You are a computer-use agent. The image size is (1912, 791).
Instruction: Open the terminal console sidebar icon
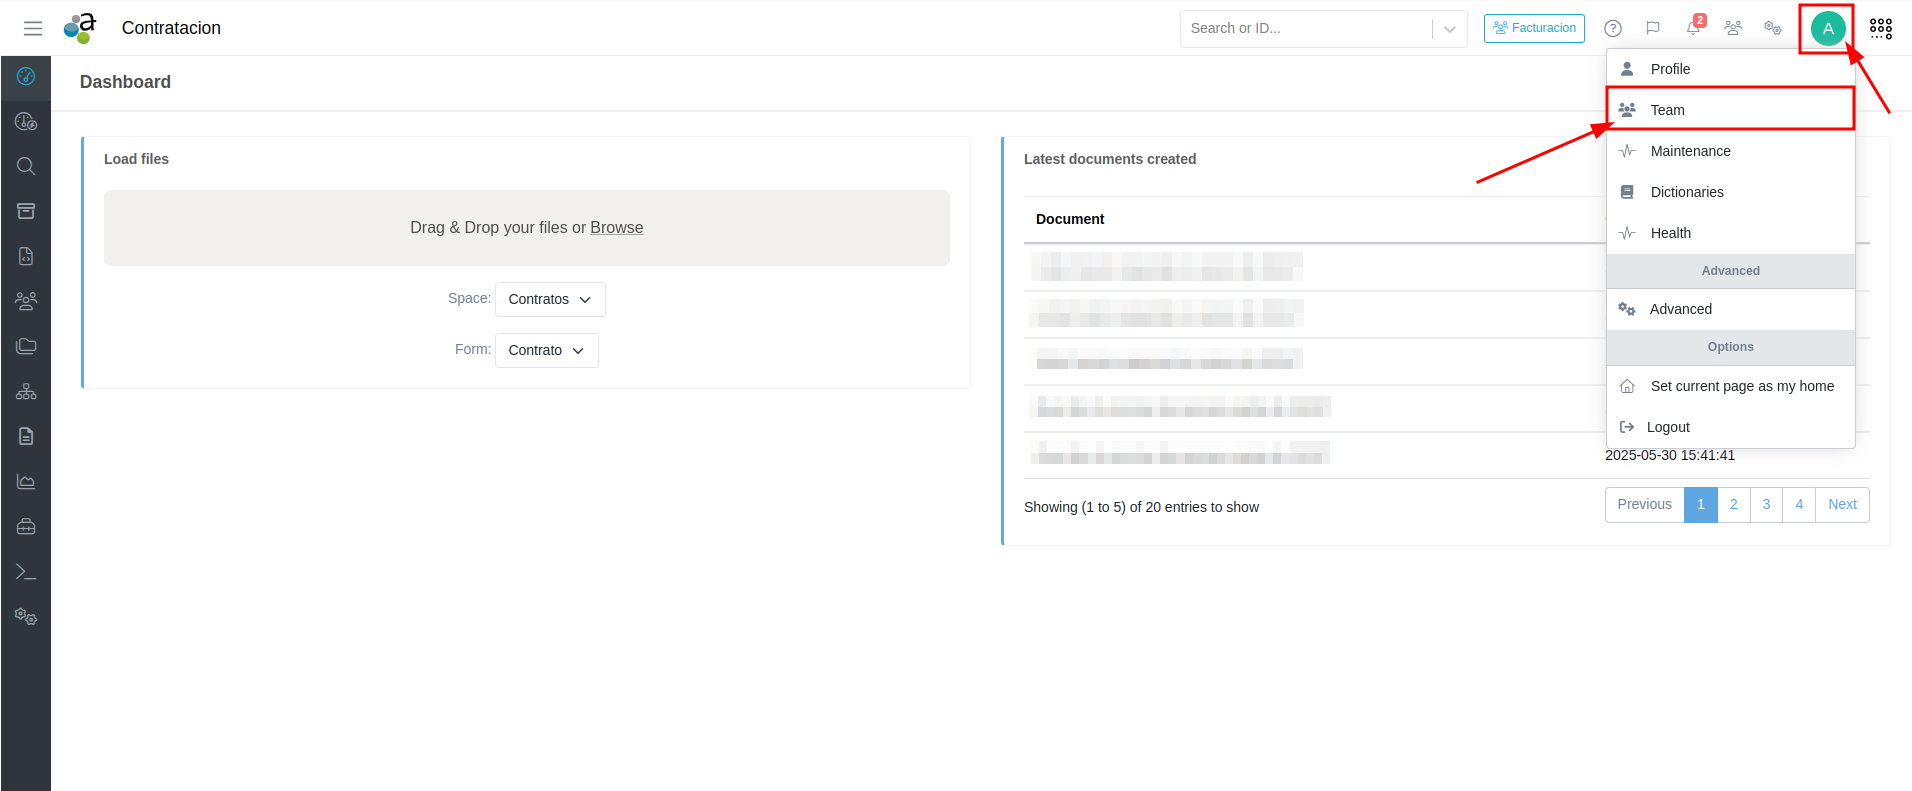point(26,572)
